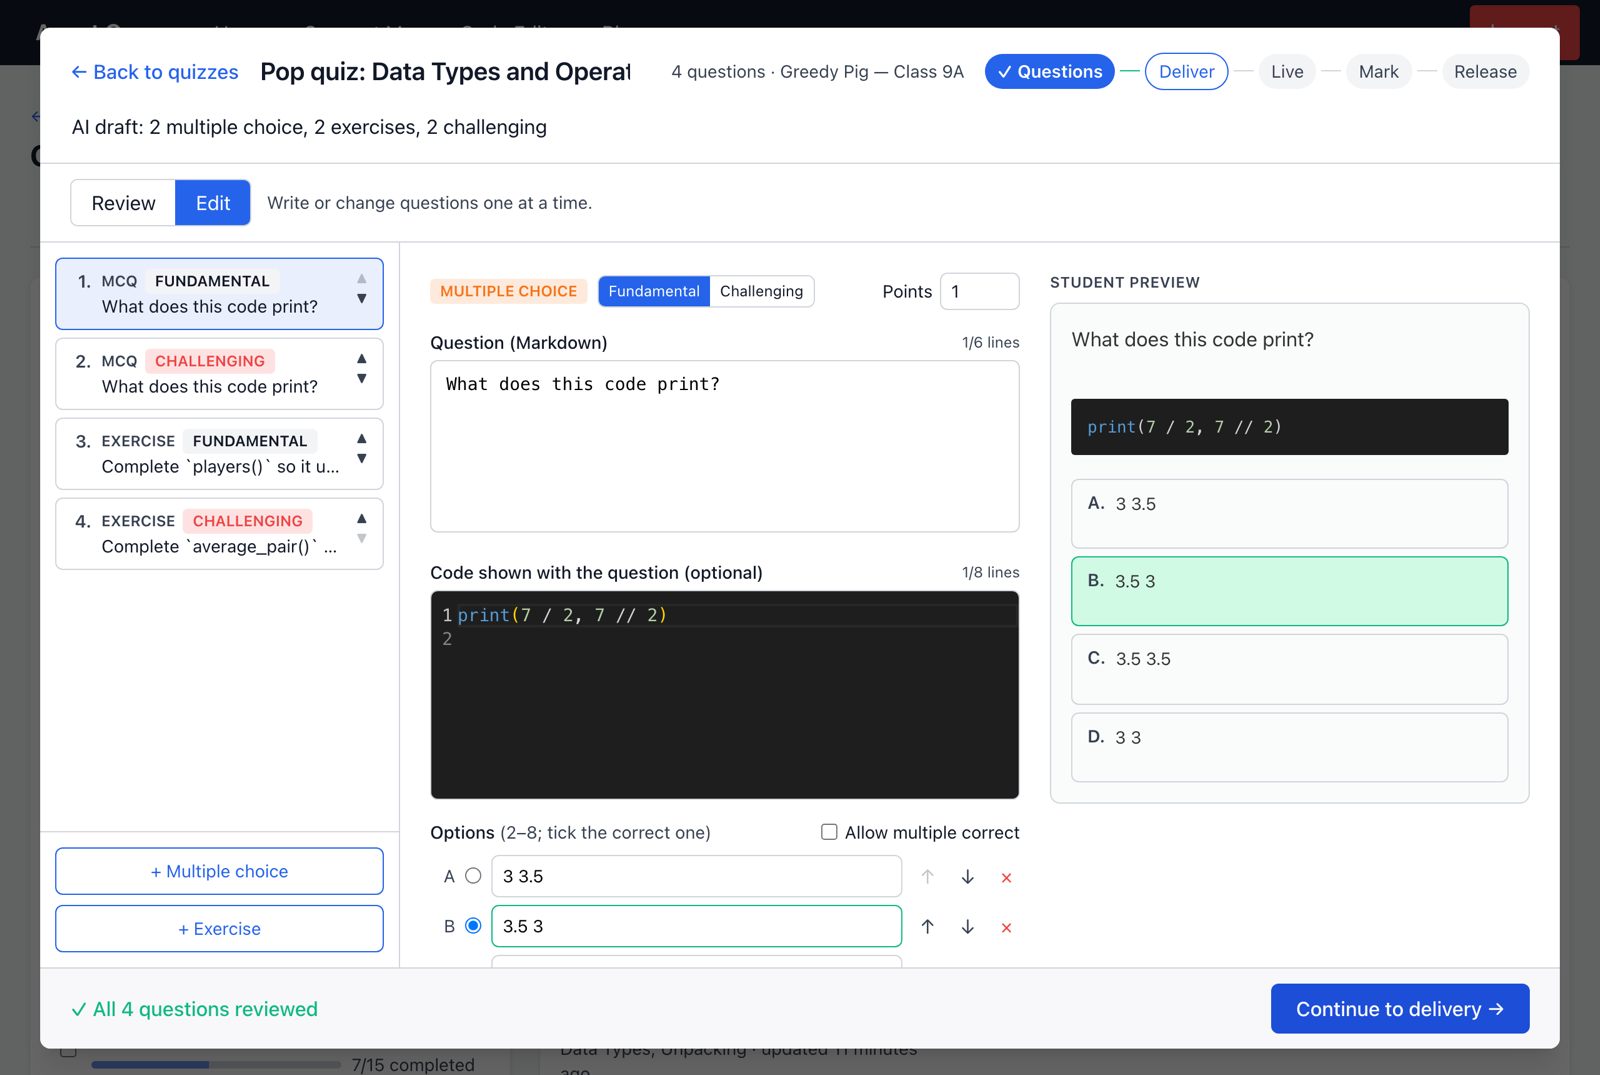The image size is (1600, 1075).
Task: Go back to quizzes
Action: [155, 72]
